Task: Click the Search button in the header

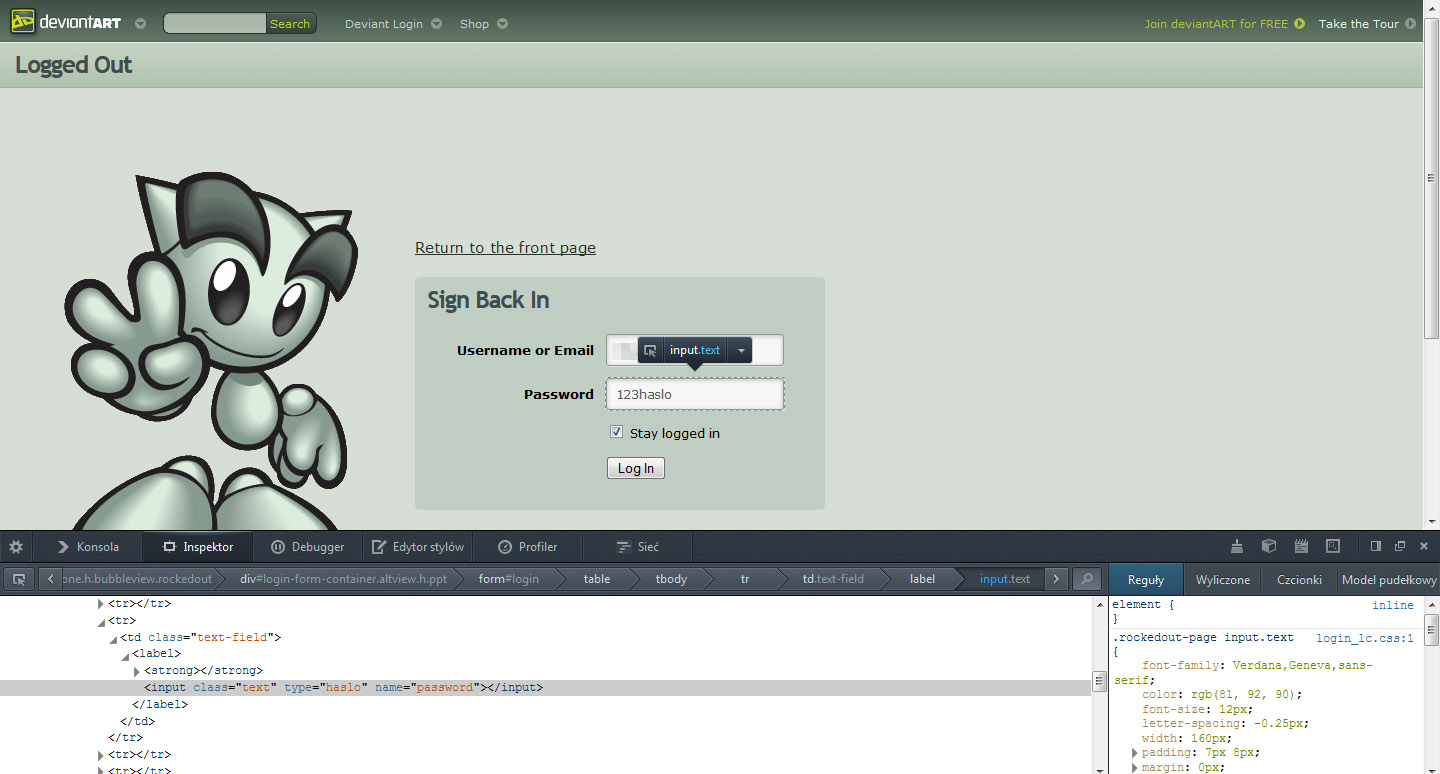Action: [290, 23]
